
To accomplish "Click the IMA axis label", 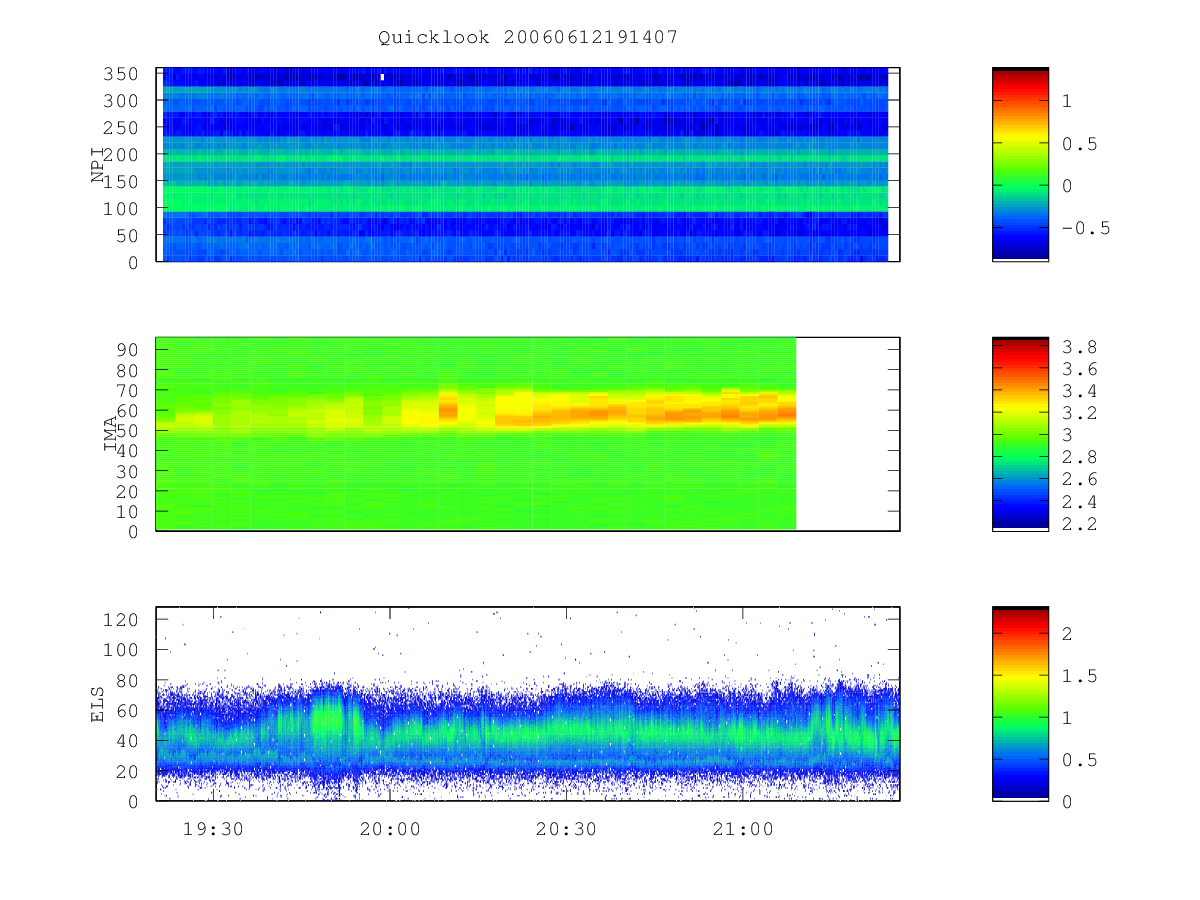I will point(111,434).
